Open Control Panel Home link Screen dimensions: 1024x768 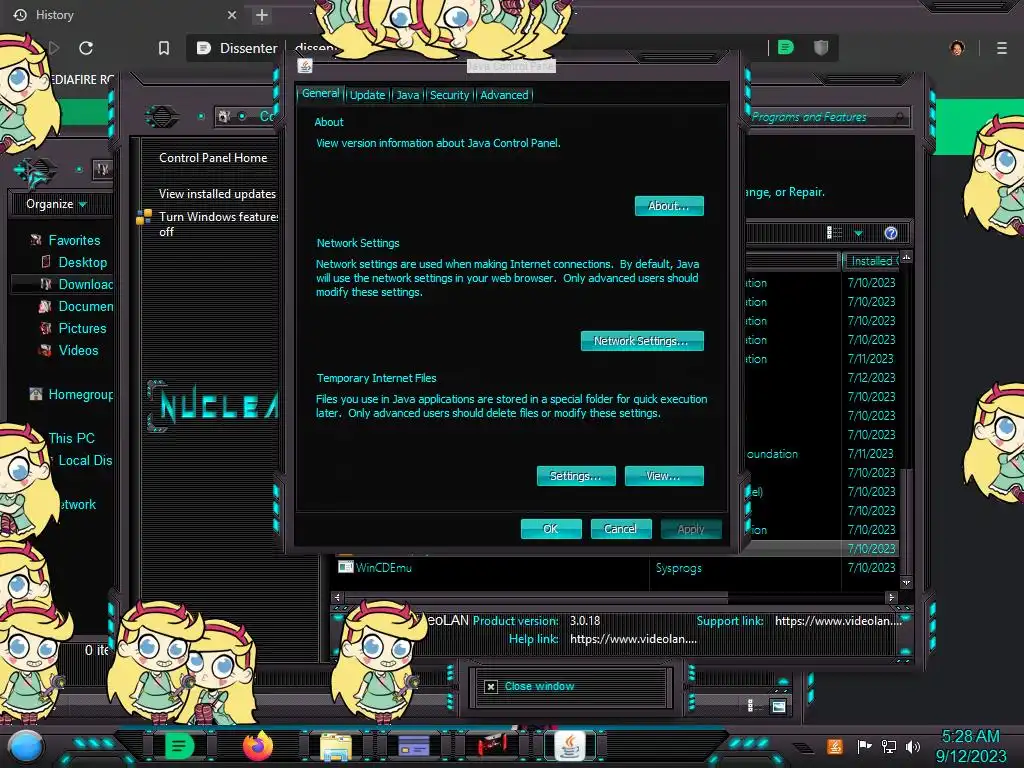(213, 158)
